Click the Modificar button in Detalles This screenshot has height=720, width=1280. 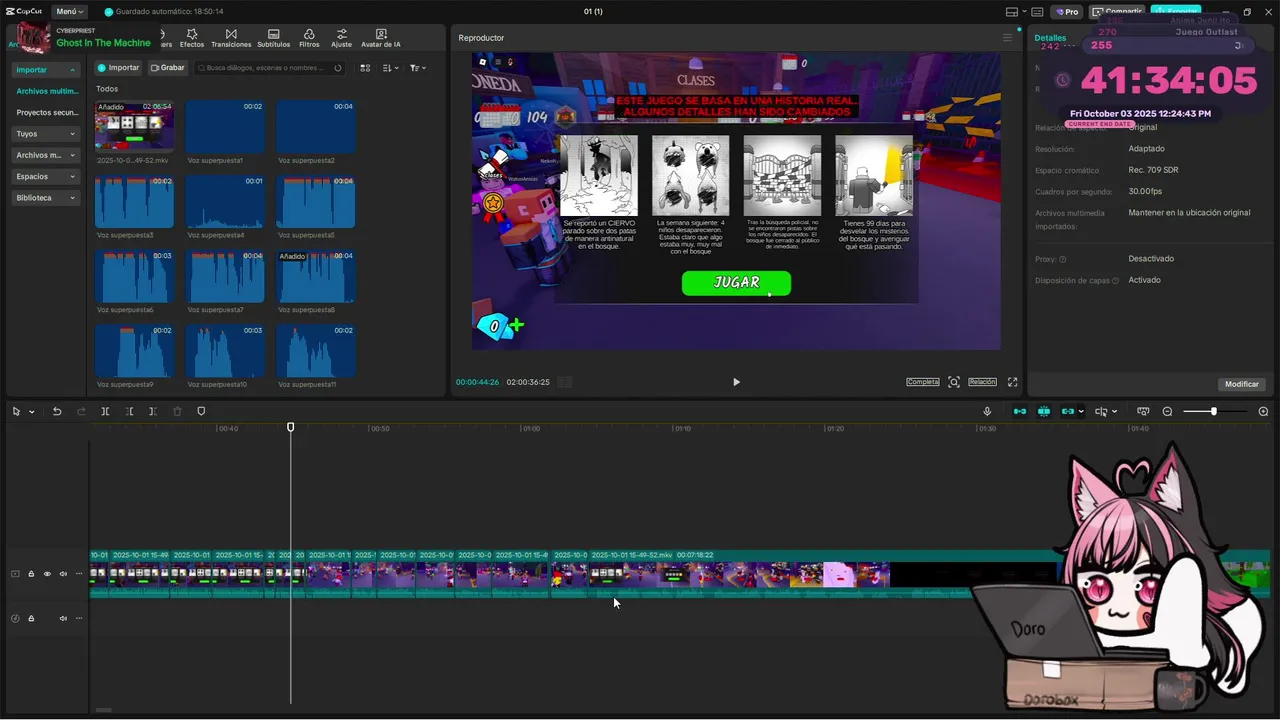tap(1242, 384)
